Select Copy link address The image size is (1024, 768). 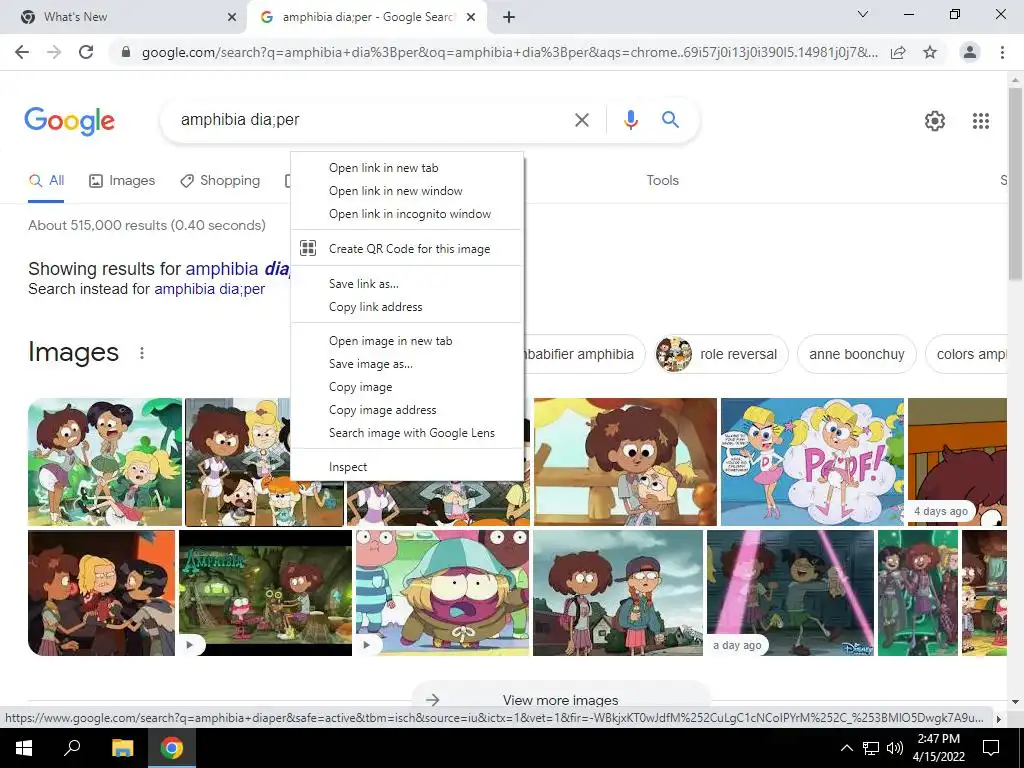point(407,307)
